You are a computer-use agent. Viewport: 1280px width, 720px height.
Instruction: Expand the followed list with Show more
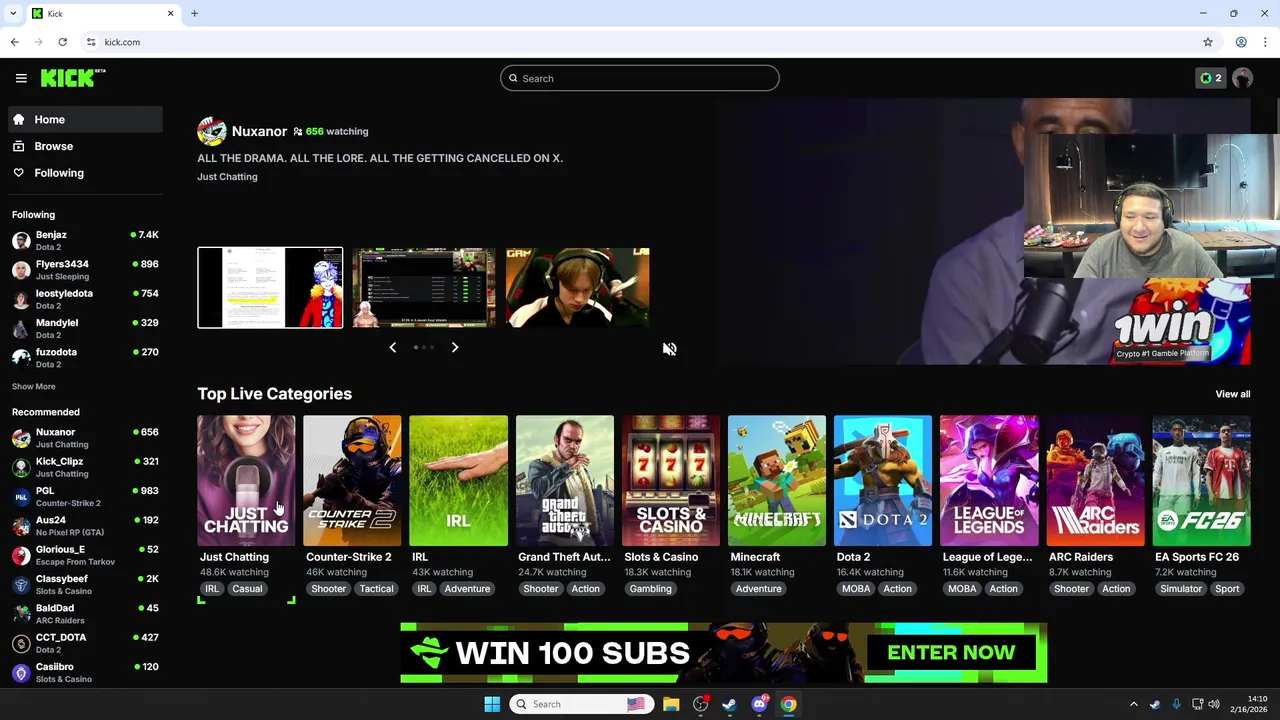34,387
